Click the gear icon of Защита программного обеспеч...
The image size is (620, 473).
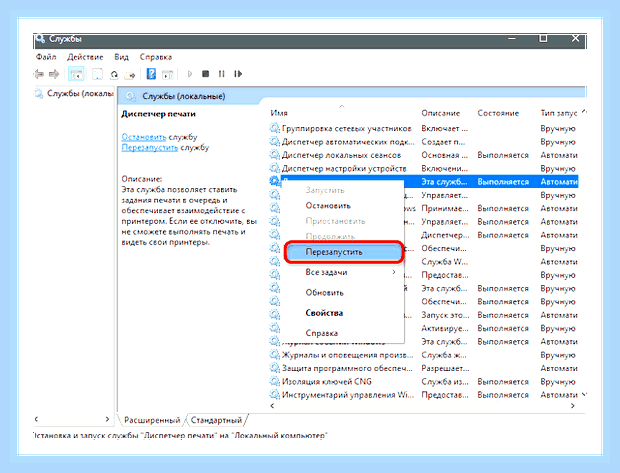274,368
